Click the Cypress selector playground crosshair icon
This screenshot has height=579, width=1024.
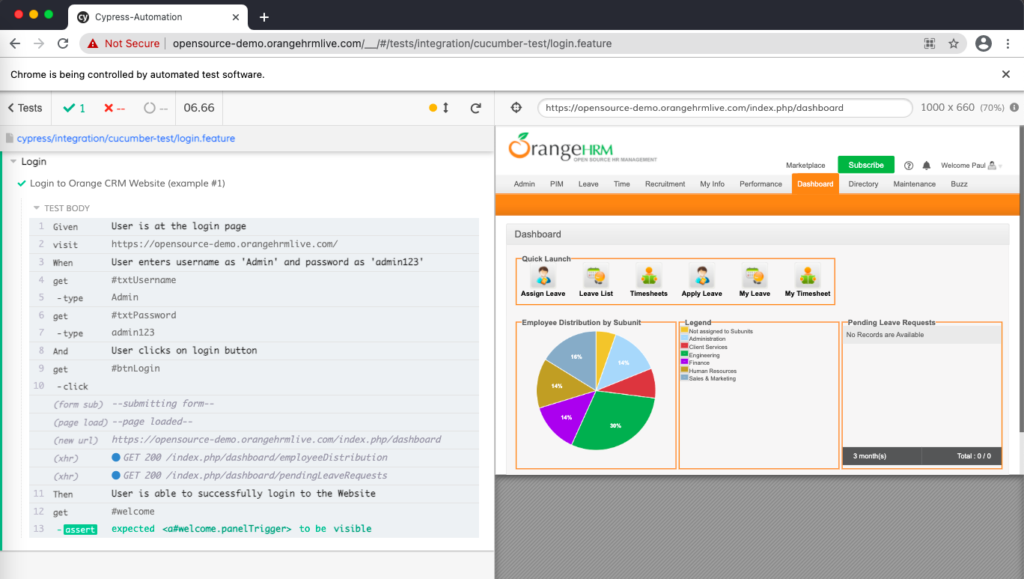pyautogui.click(x=516, y=108)
